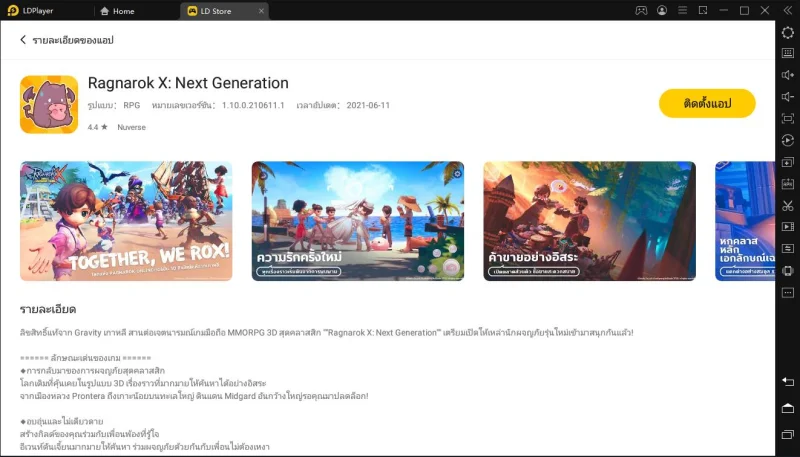Maximize the LDPlayer window

click(744, 10)
